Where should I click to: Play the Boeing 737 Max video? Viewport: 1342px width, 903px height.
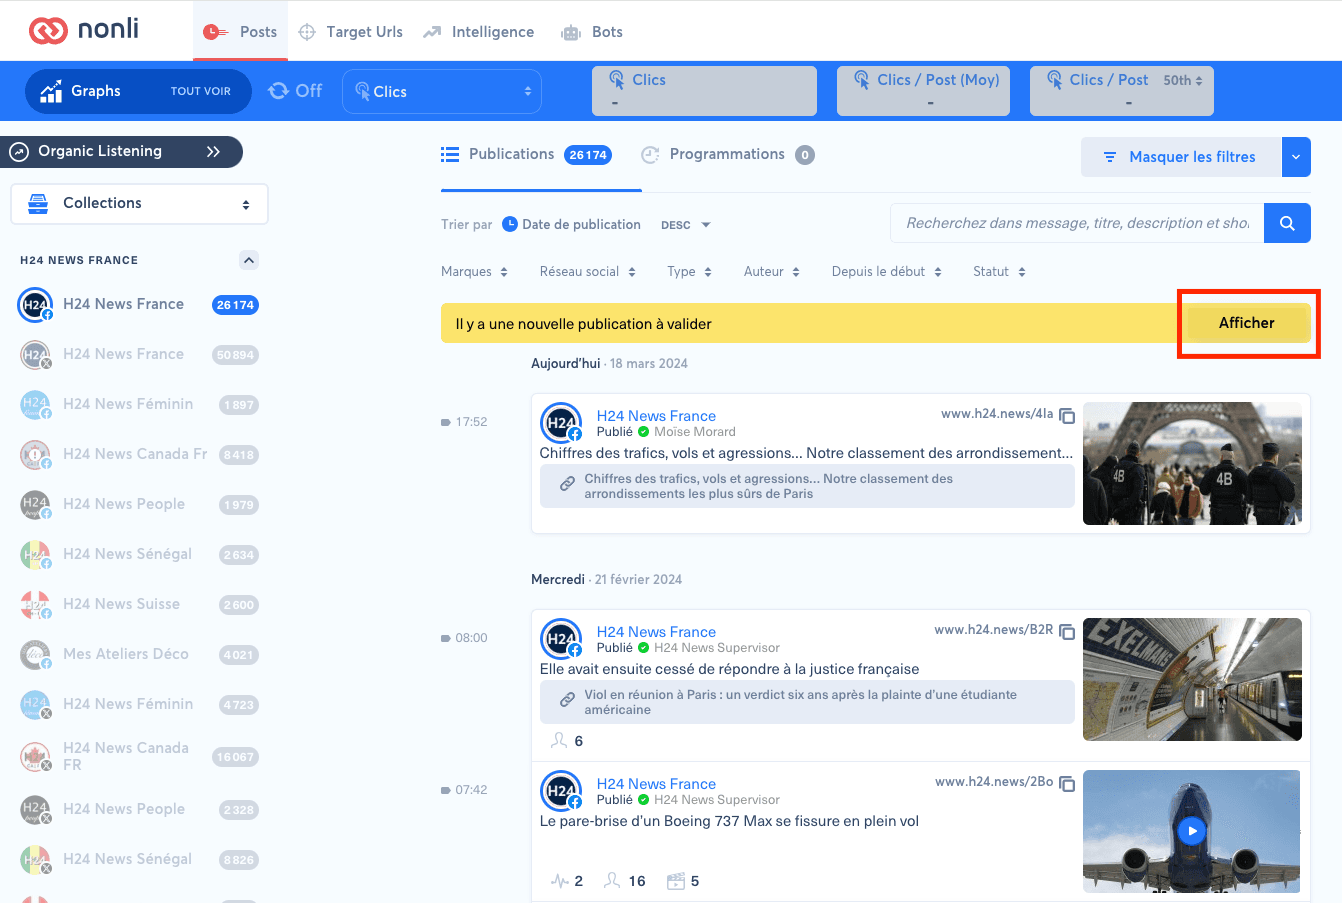1191,830
